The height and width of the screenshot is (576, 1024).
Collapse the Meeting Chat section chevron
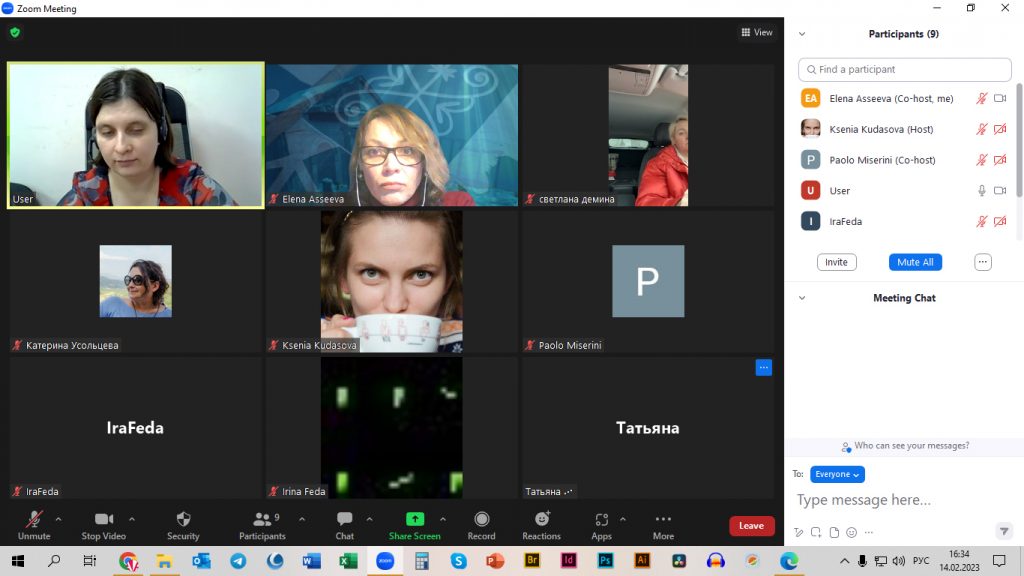[x=802, y=298]
